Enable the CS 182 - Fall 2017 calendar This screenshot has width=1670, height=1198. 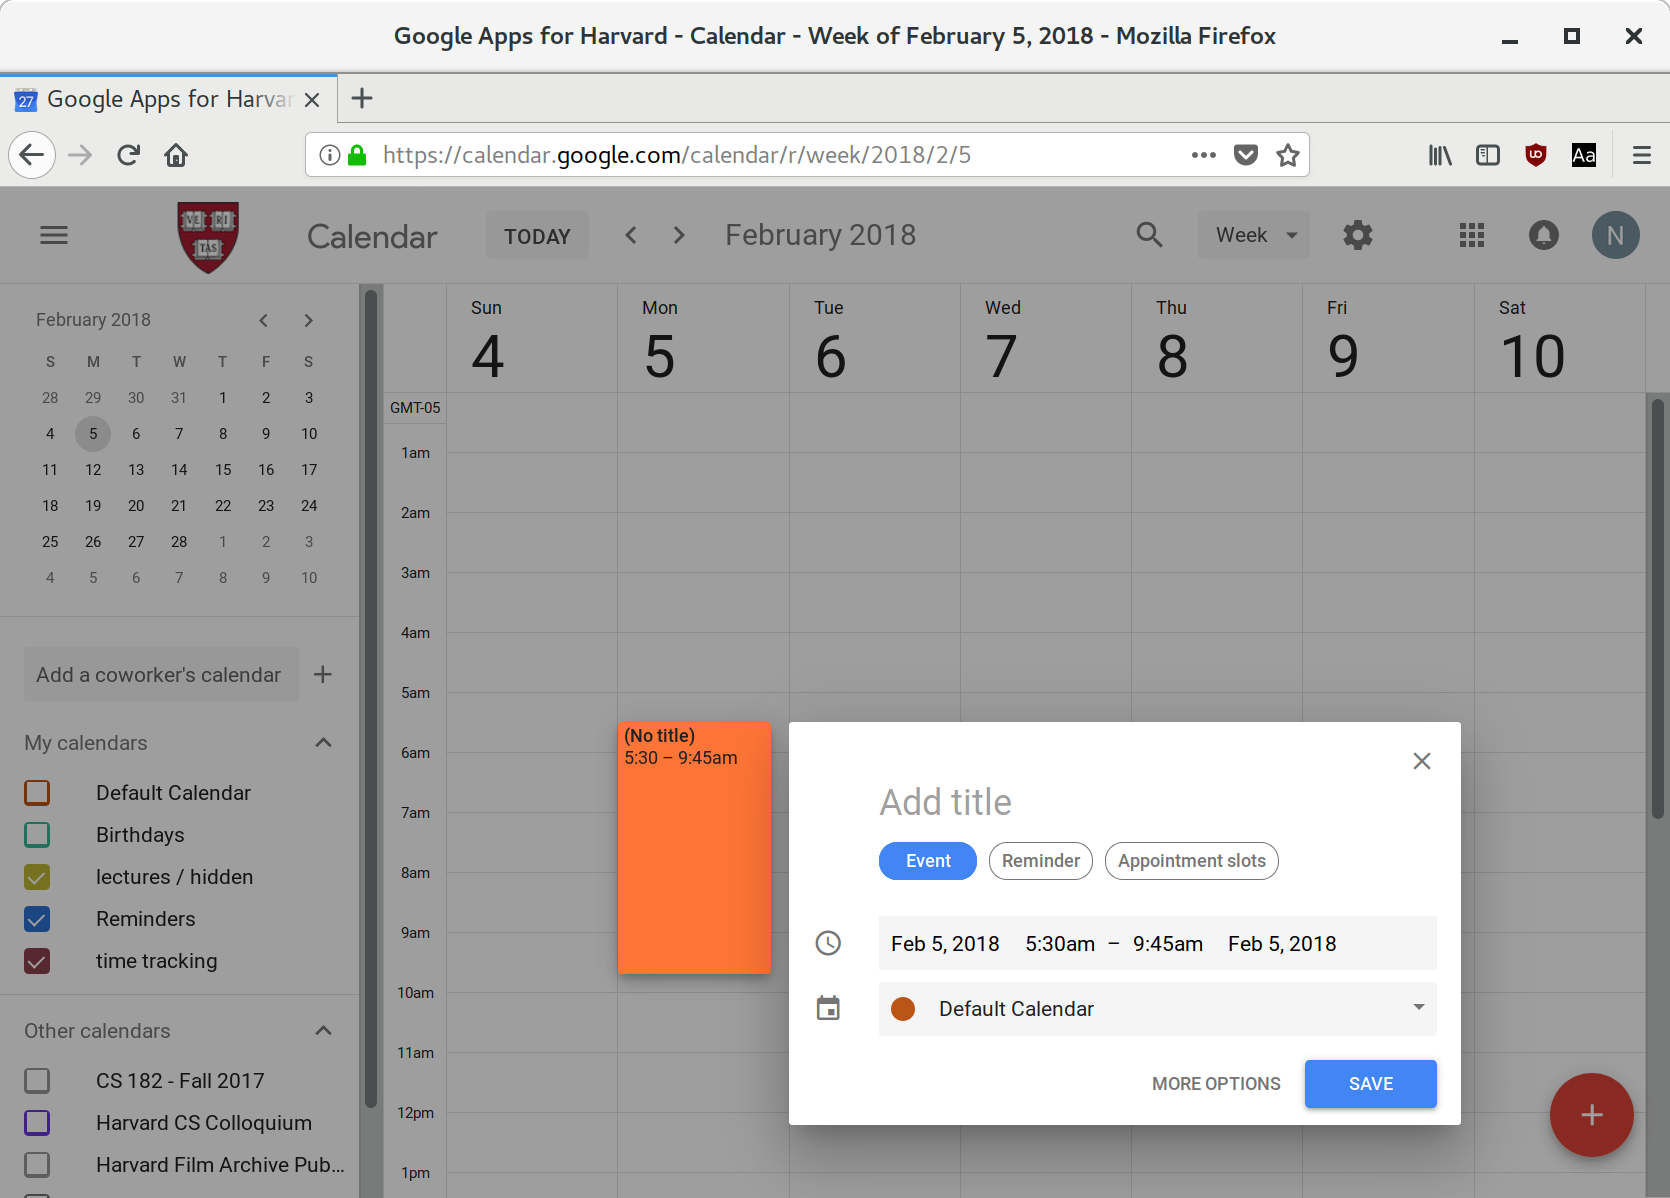click(x=37, y=1081)
